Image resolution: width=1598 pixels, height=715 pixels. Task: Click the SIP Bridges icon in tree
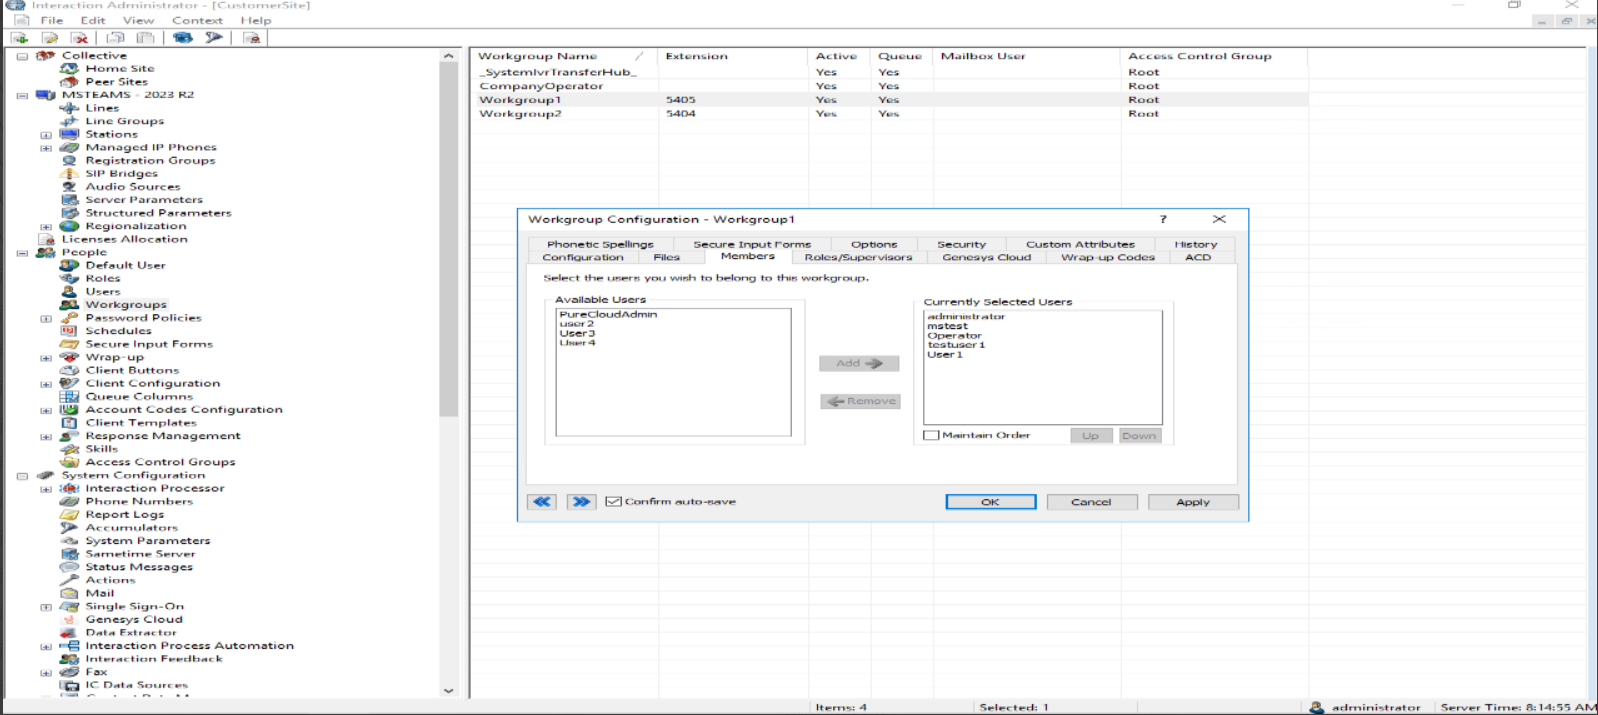tap(69, 174)
